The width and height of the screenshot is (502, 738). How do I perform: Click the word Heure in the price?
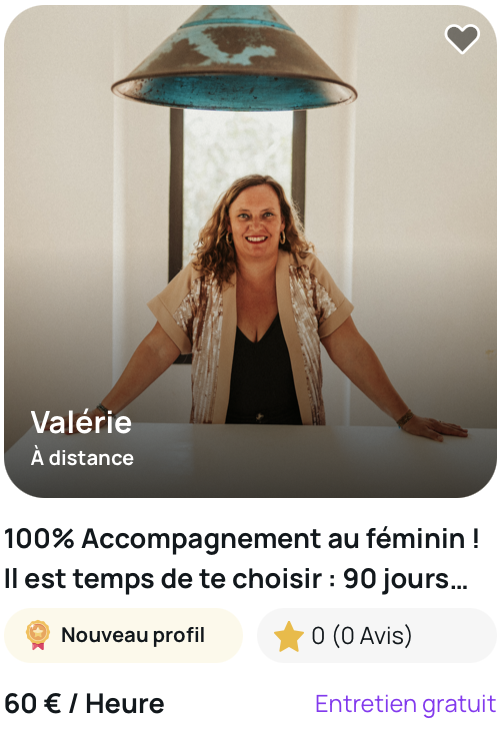(x=125, y=704)
